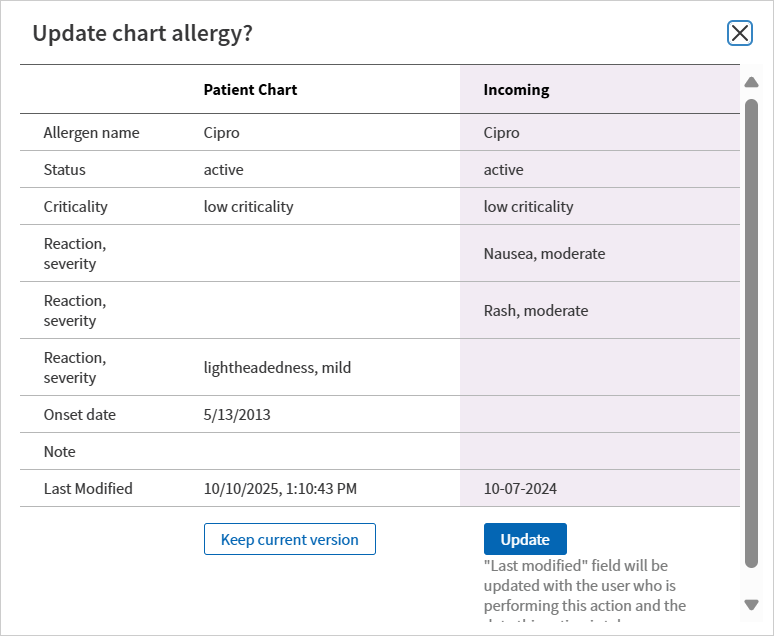The image size is (774, 636).
Task: Click the Criticality row label
Action: click(x=75, y=206)
